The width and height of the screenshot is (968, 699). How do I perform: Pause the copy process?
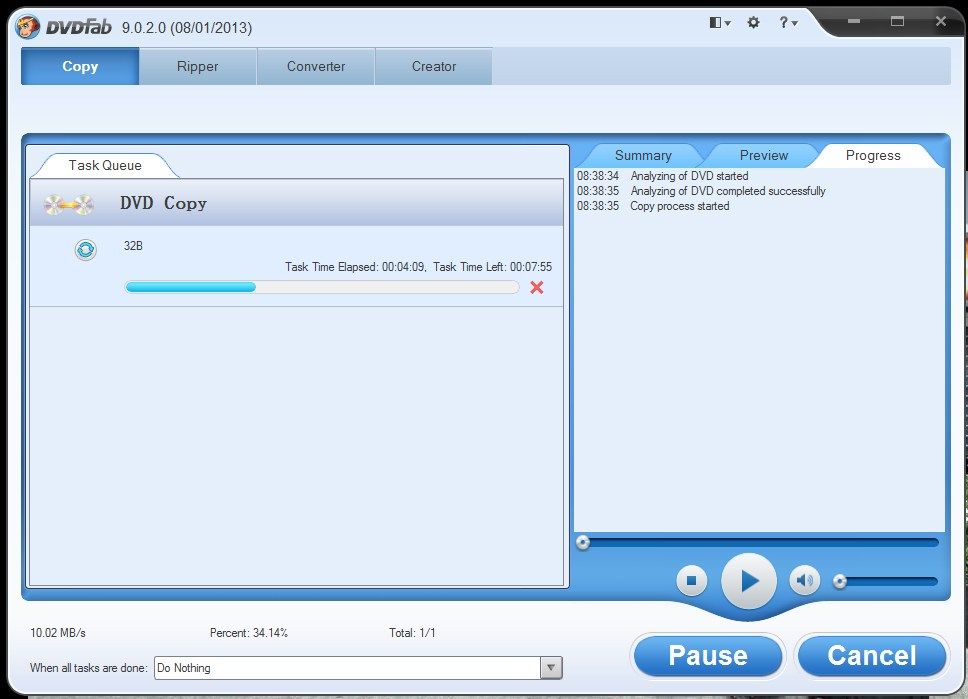click(707, 656)
